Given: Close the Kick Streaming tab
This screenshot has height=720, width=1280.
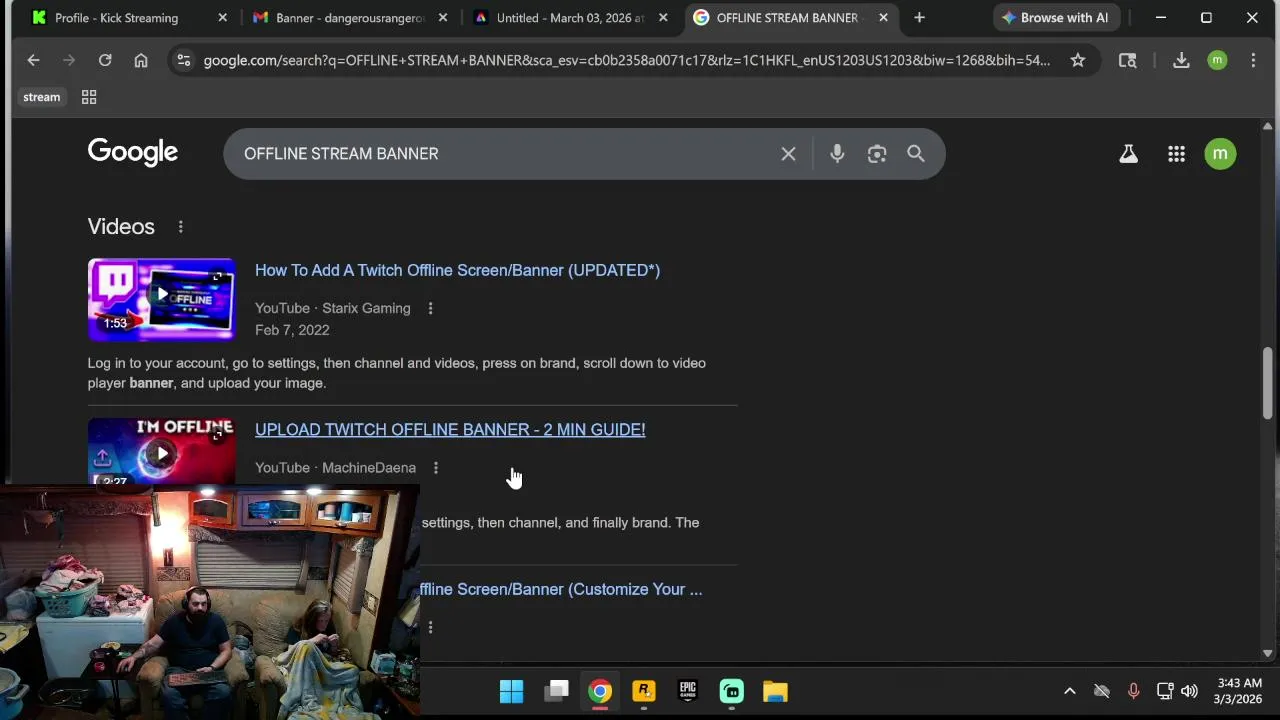Looking at the screenshot, I should [222, 18].
